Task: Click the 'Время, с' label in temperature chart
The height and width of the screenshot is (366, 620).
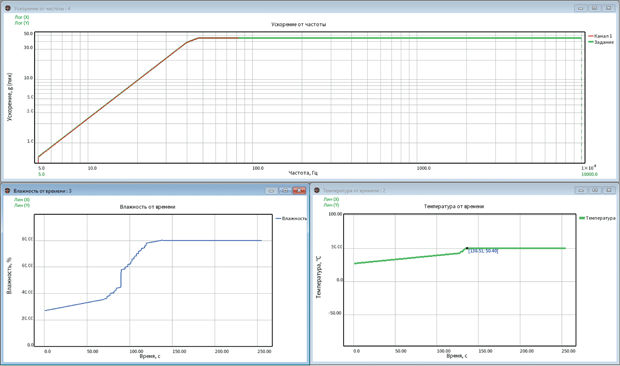Action: (457, 356)
